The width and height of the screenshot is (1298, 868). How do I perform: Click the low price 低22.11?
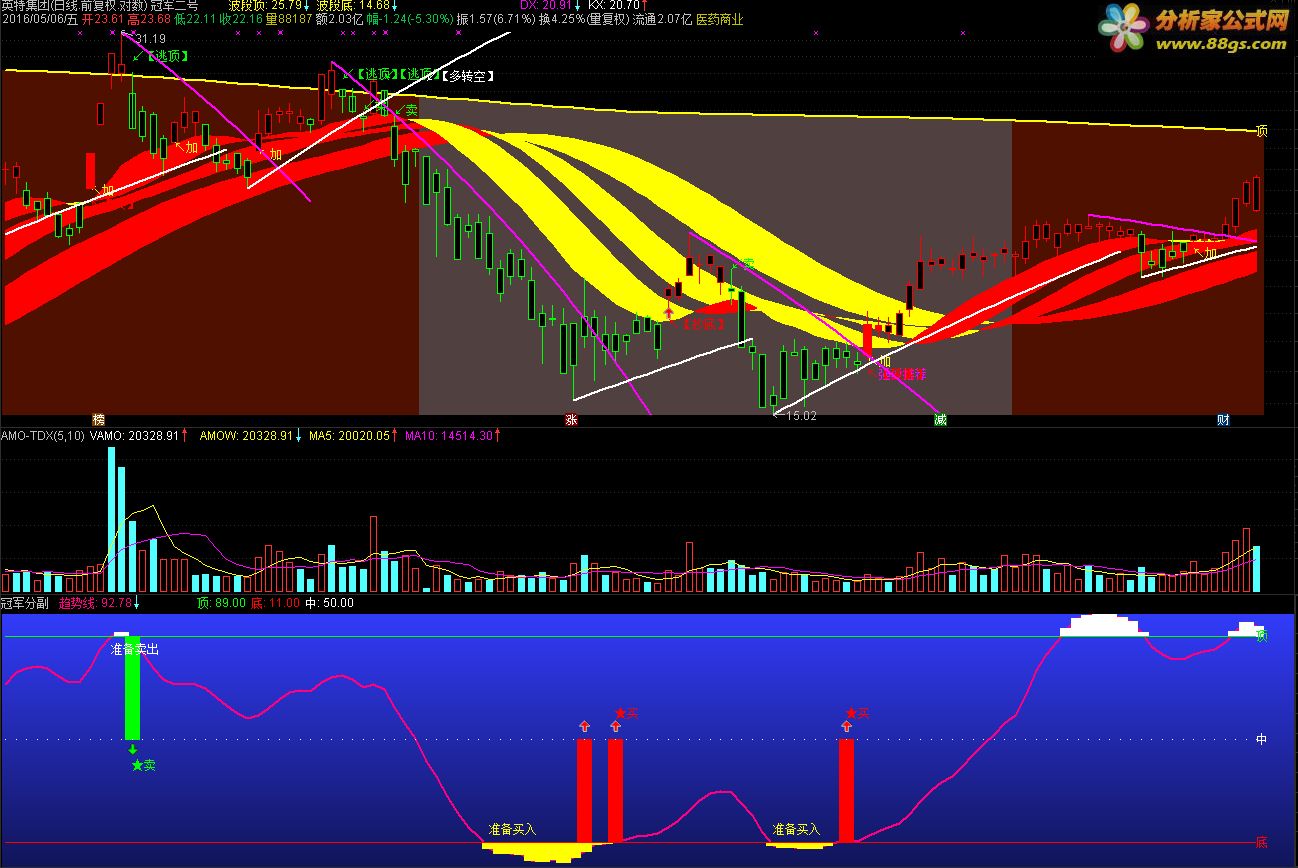point(194,19)
